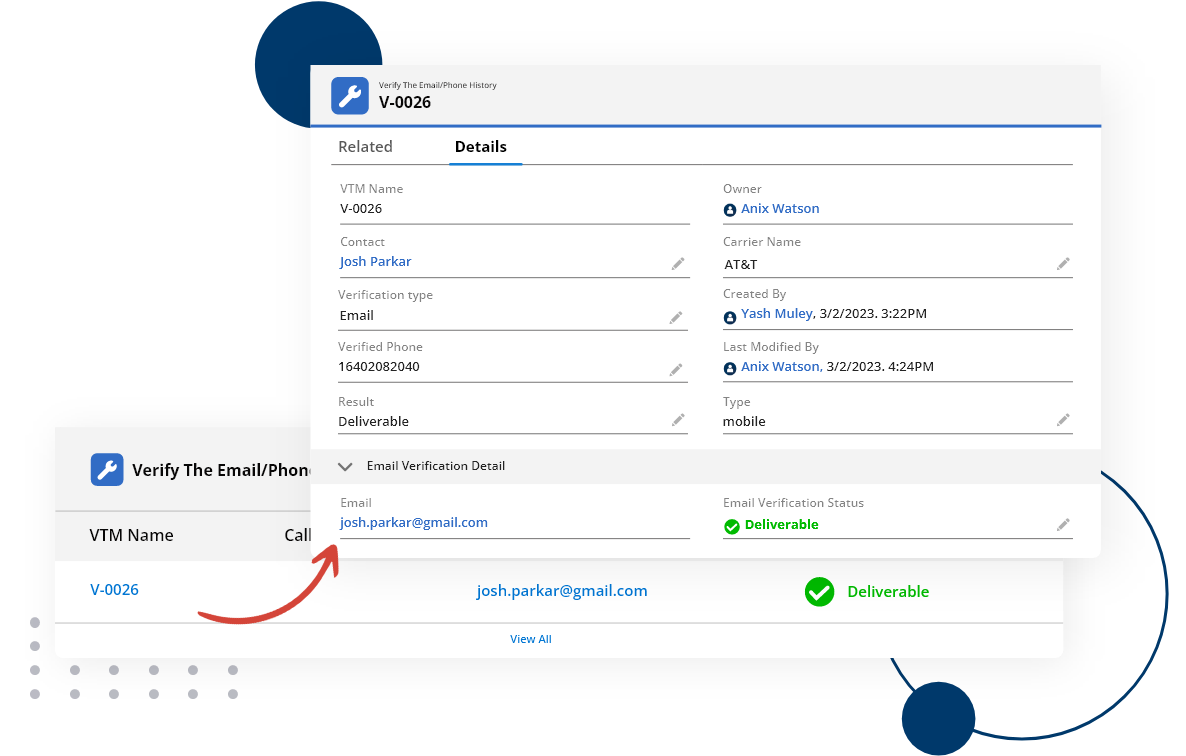Image resolution: width=1186 pixels, height=756 pixels.
Task: Edit Email Verification Status pencil icon
Action: pos(1063,525)
